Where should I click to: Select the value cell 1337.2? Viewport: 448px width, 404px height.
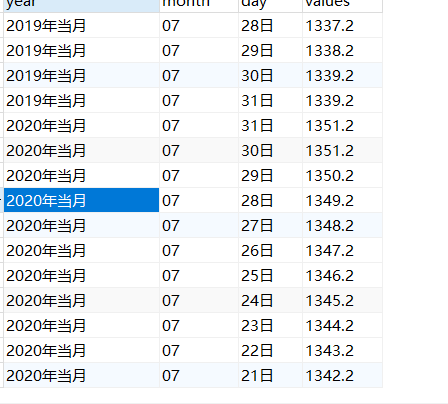(x=342, y=25)
